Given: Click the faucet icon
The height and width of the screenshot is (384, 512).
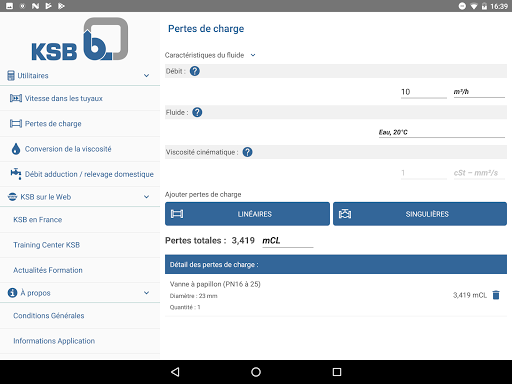Looking at the screenshot, I should (x=16, y=173).
